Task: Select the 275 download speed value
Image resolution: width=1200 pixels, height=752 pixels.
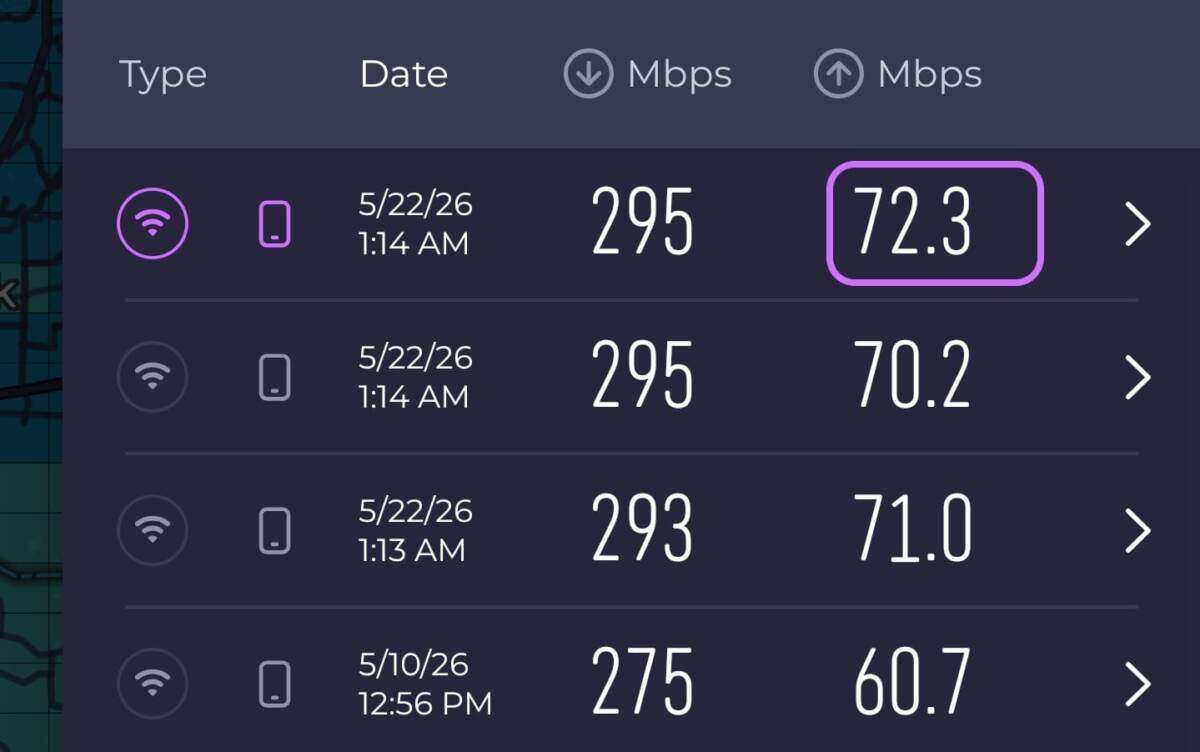Action: coord(642,683)
